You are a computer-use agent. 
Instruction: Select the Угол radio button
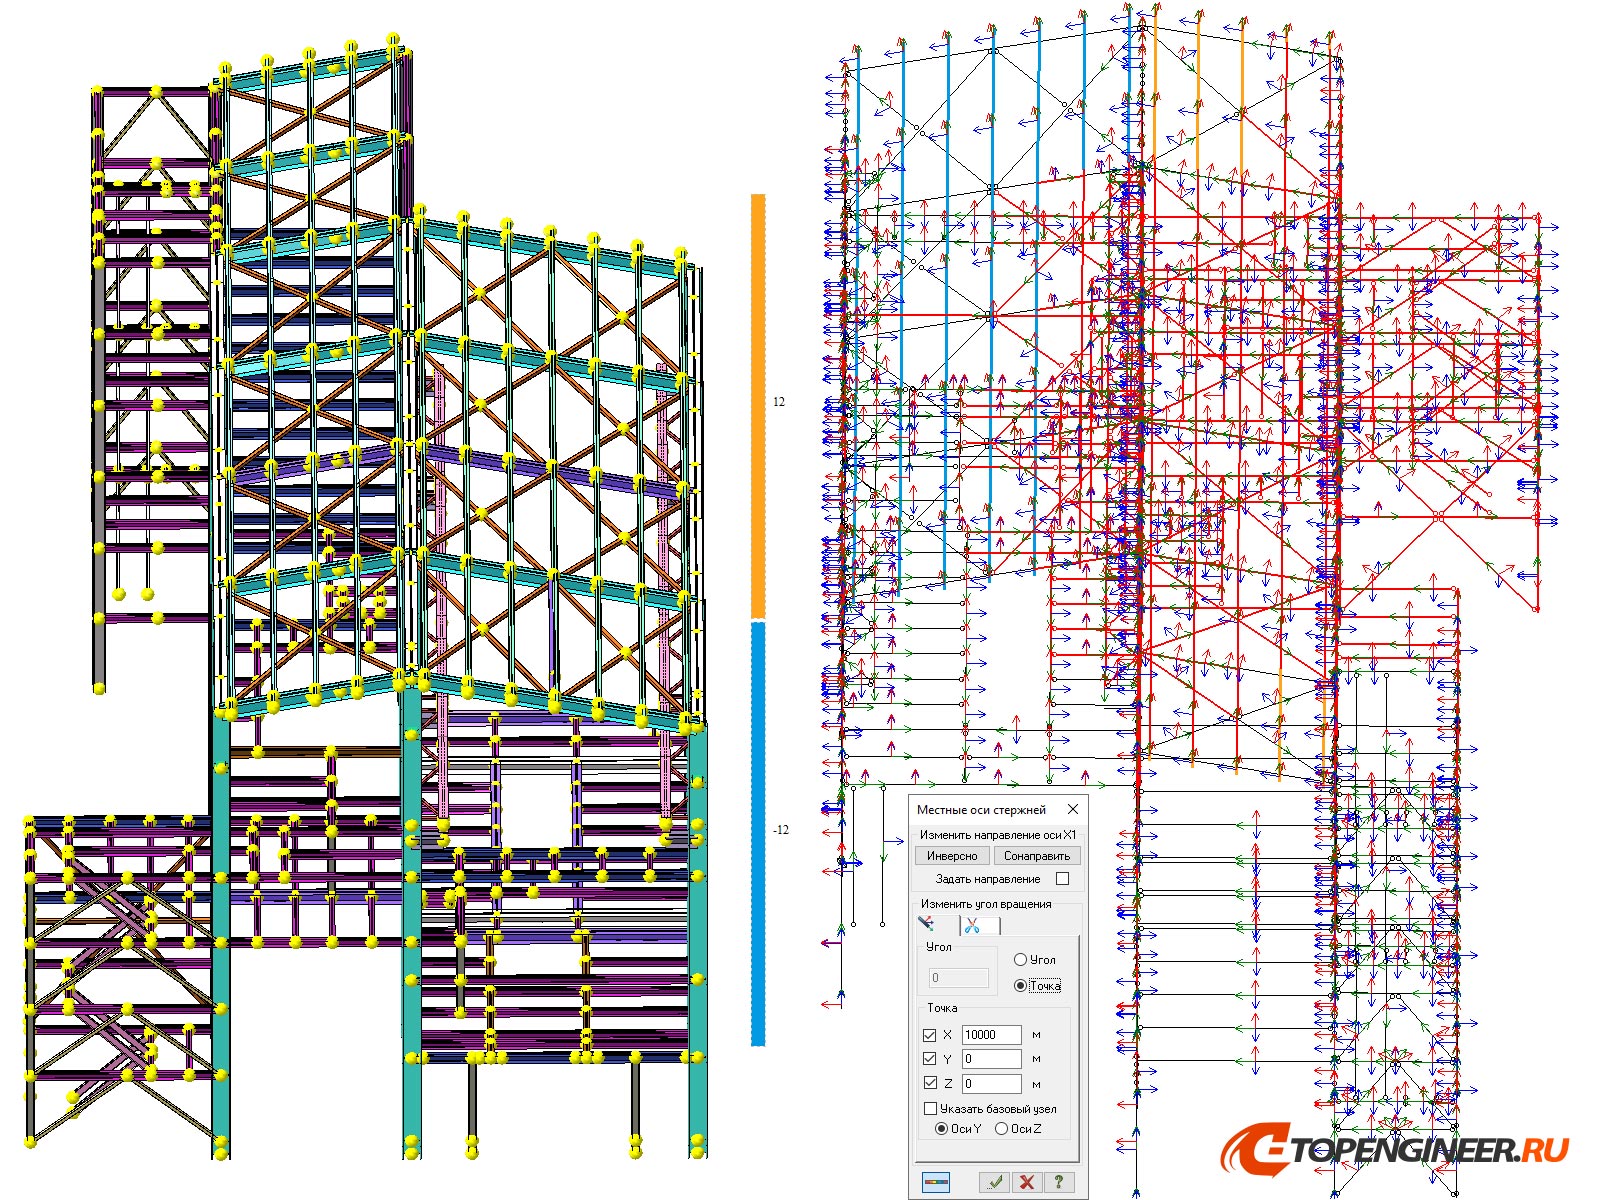click(x=1020, y=958)
